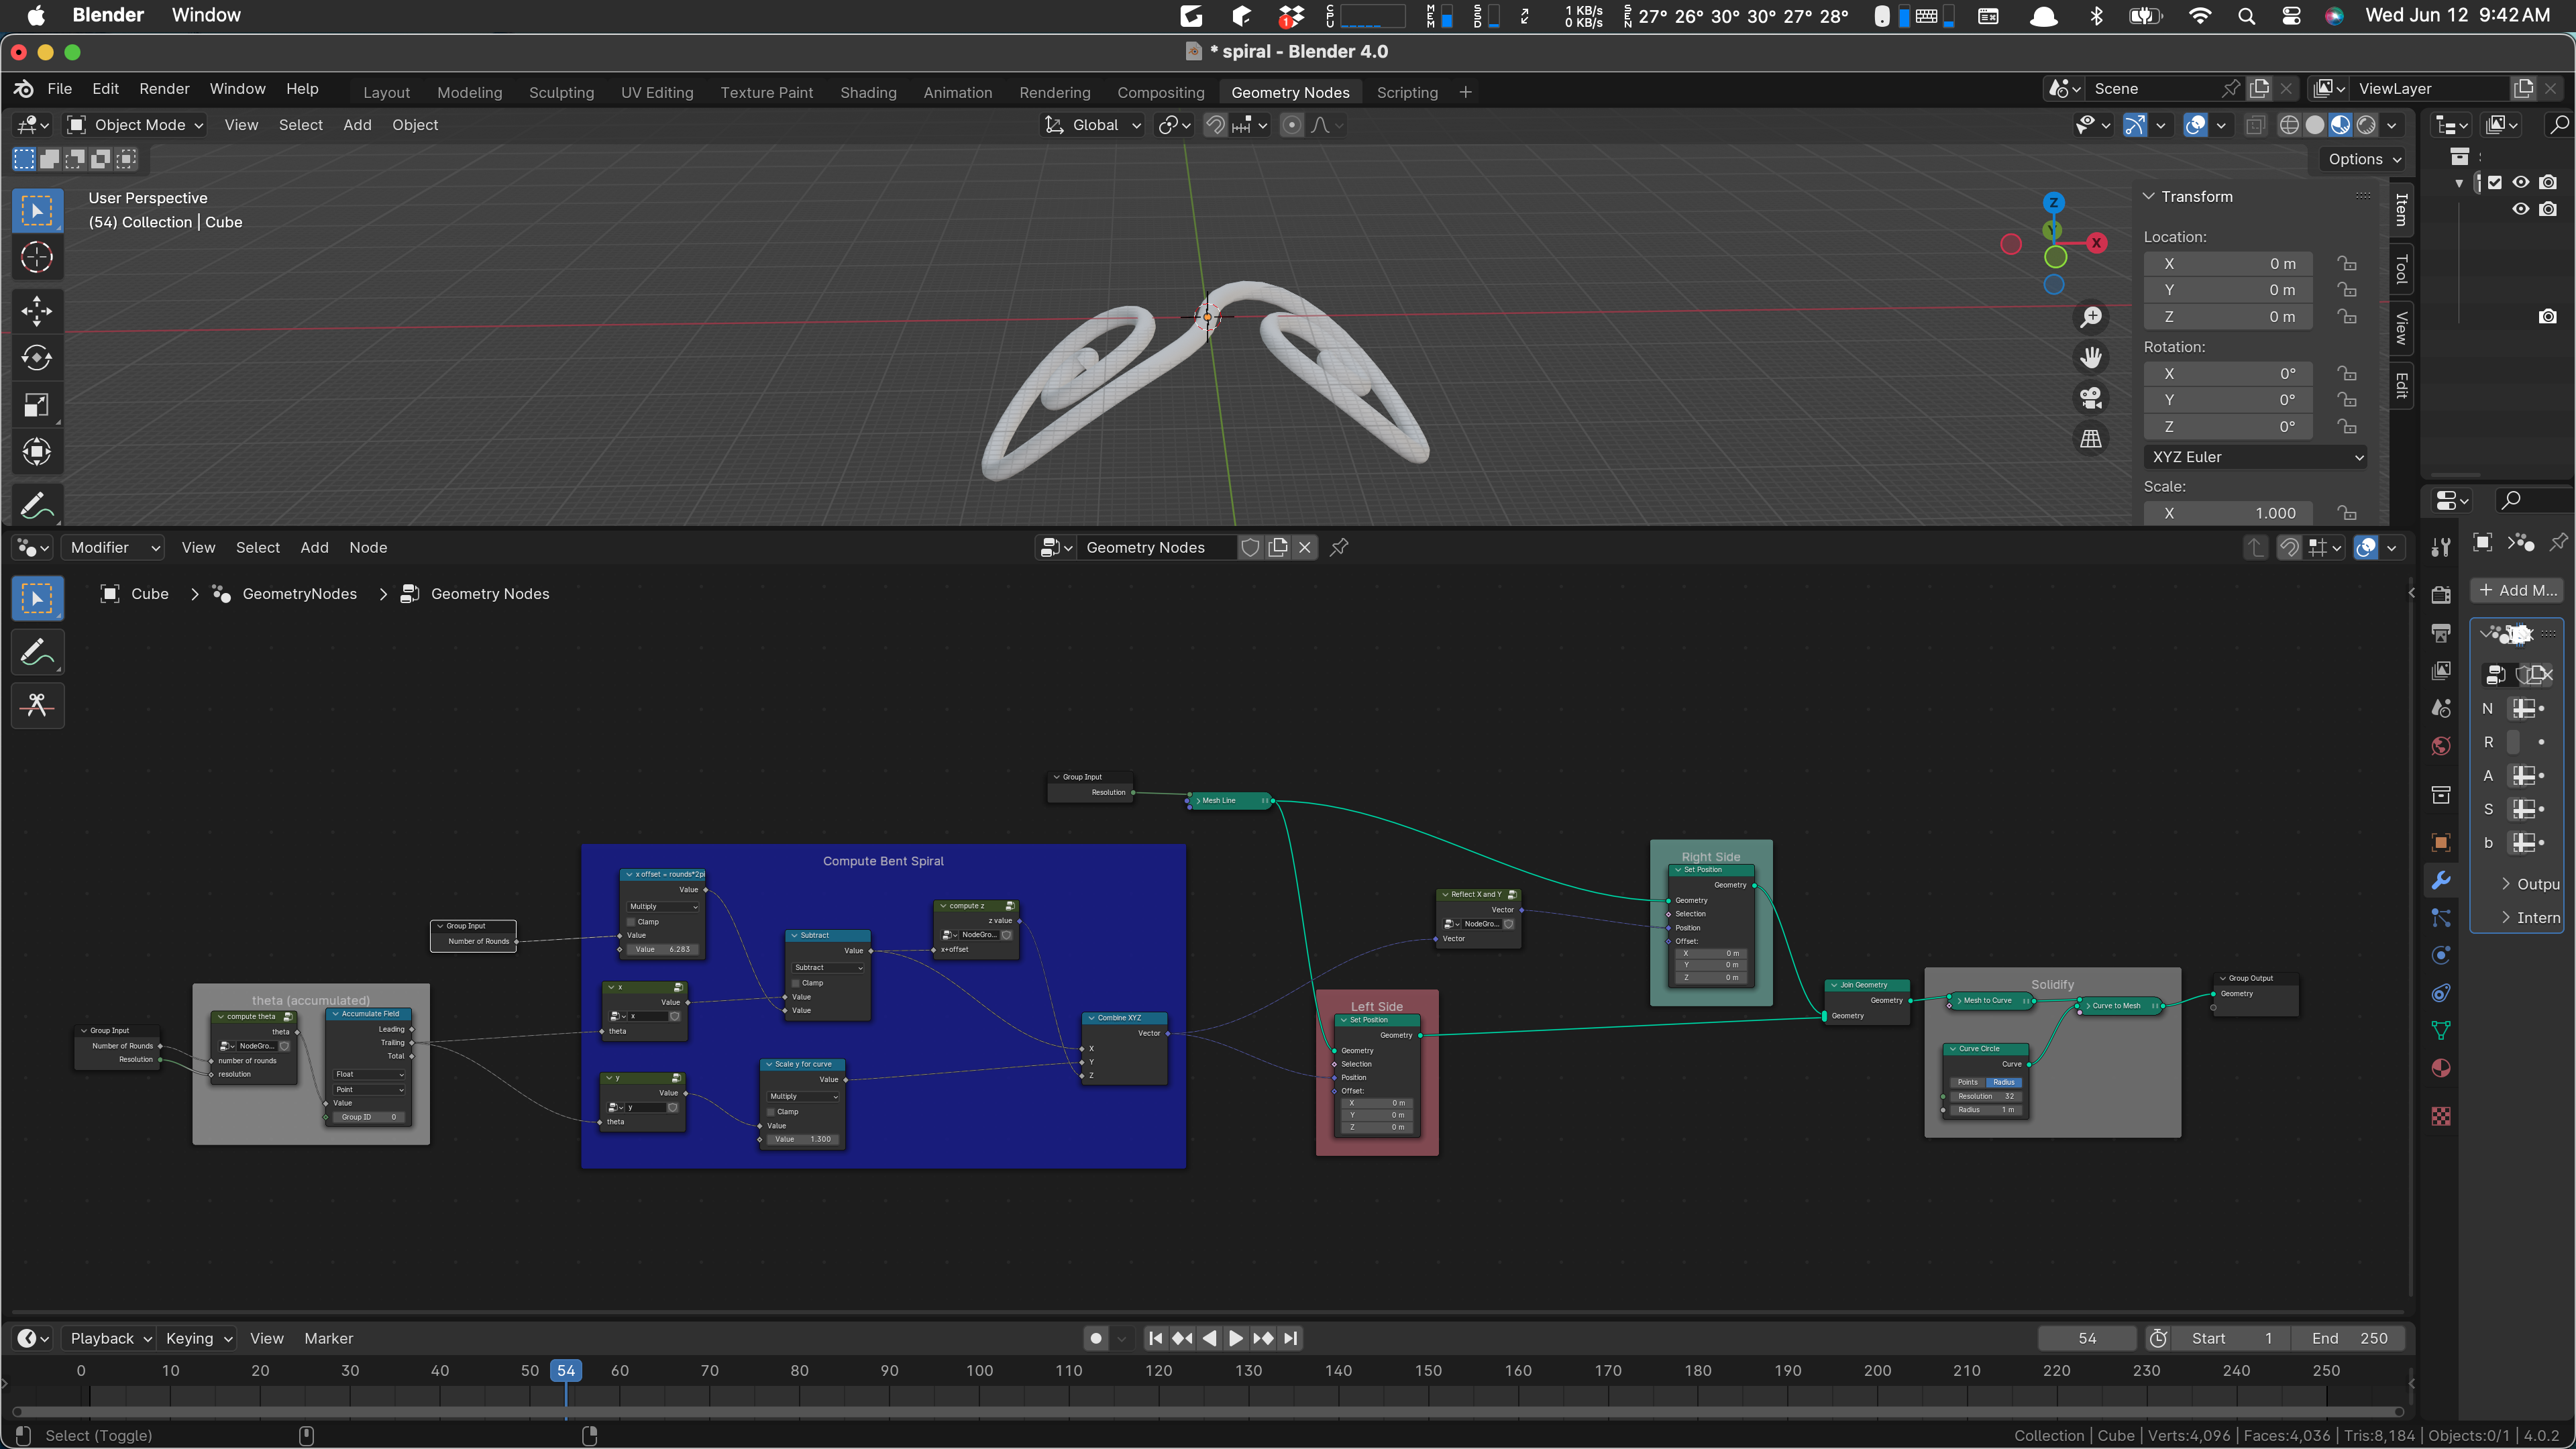Image resolution: width=2576 pixels, height=1449 pixels.
Task: Collapse the Transform panel
Action: (2148, 196)
